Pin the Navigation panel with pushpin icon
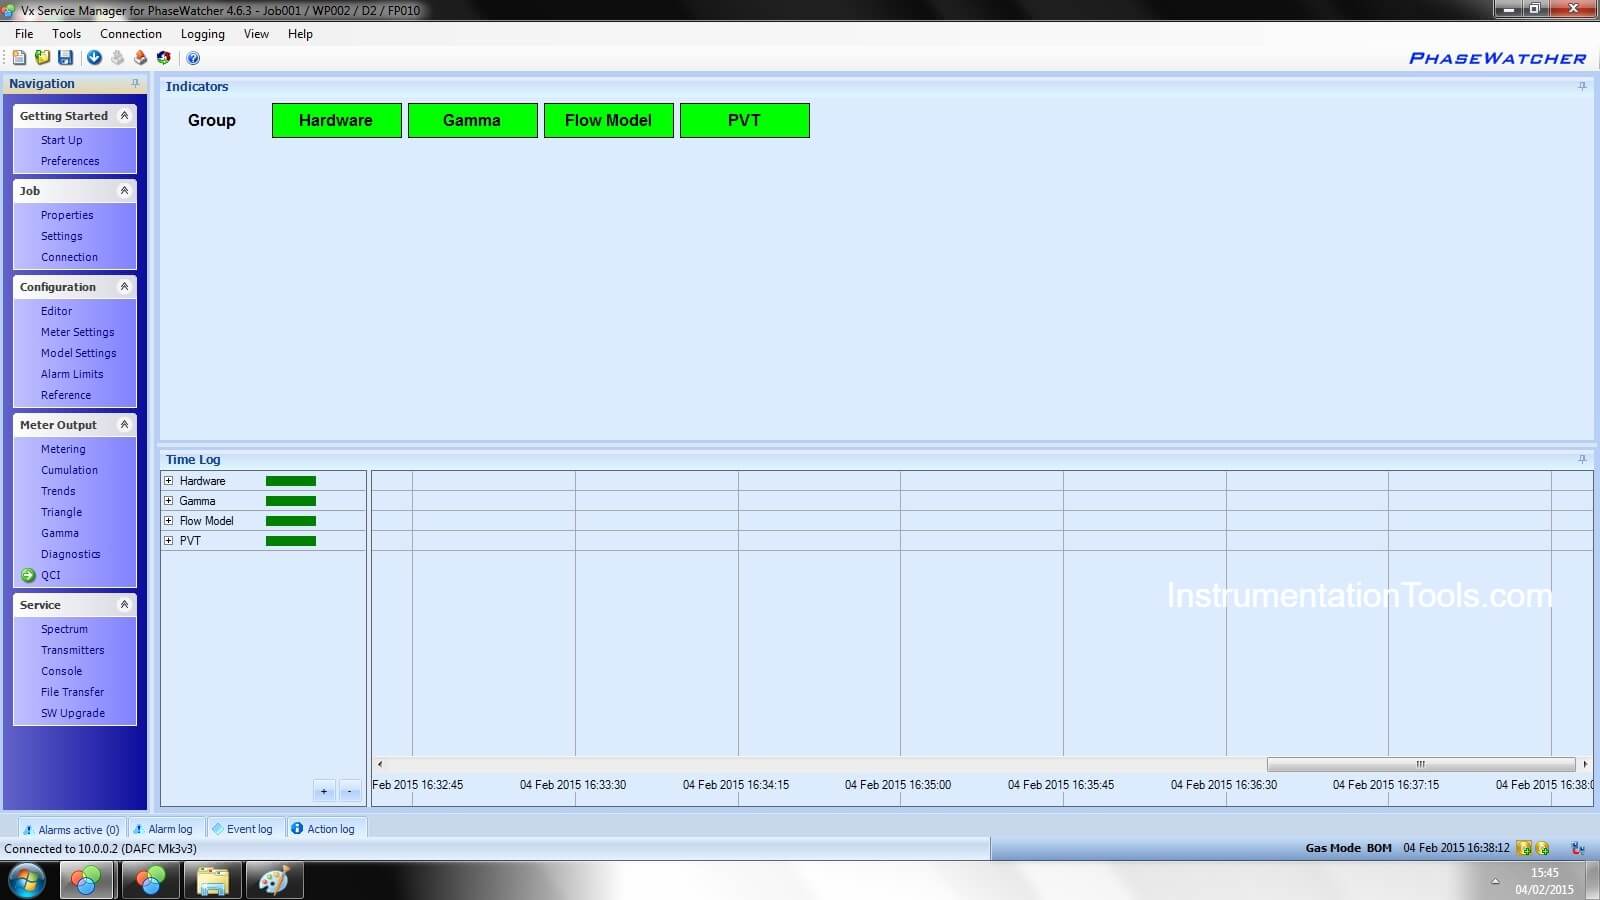Screen dimensions: 1600x900 click(135, 83)
